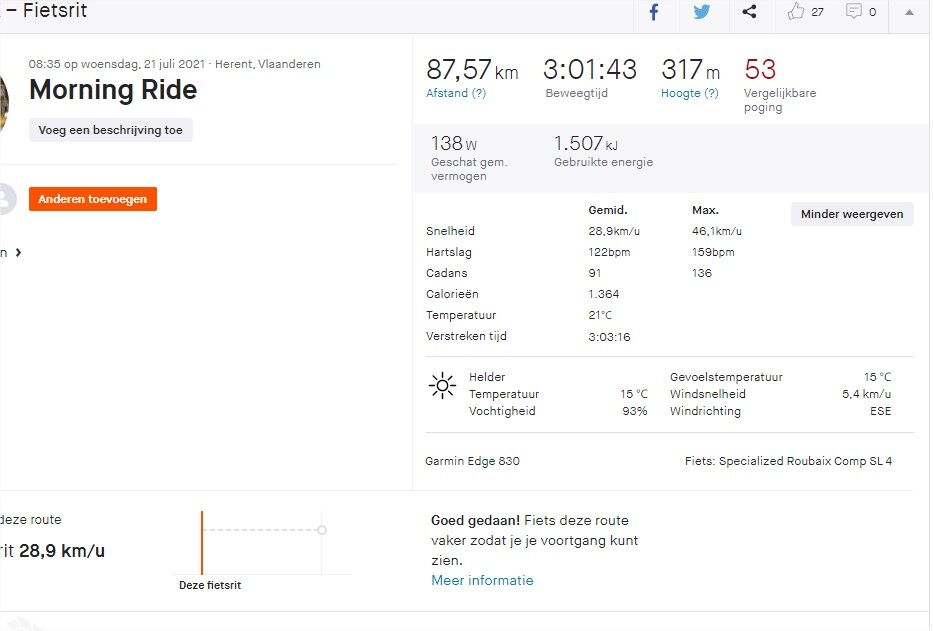Open the Afstand (?) help link
933x631 pixels.
click(456, 93)
